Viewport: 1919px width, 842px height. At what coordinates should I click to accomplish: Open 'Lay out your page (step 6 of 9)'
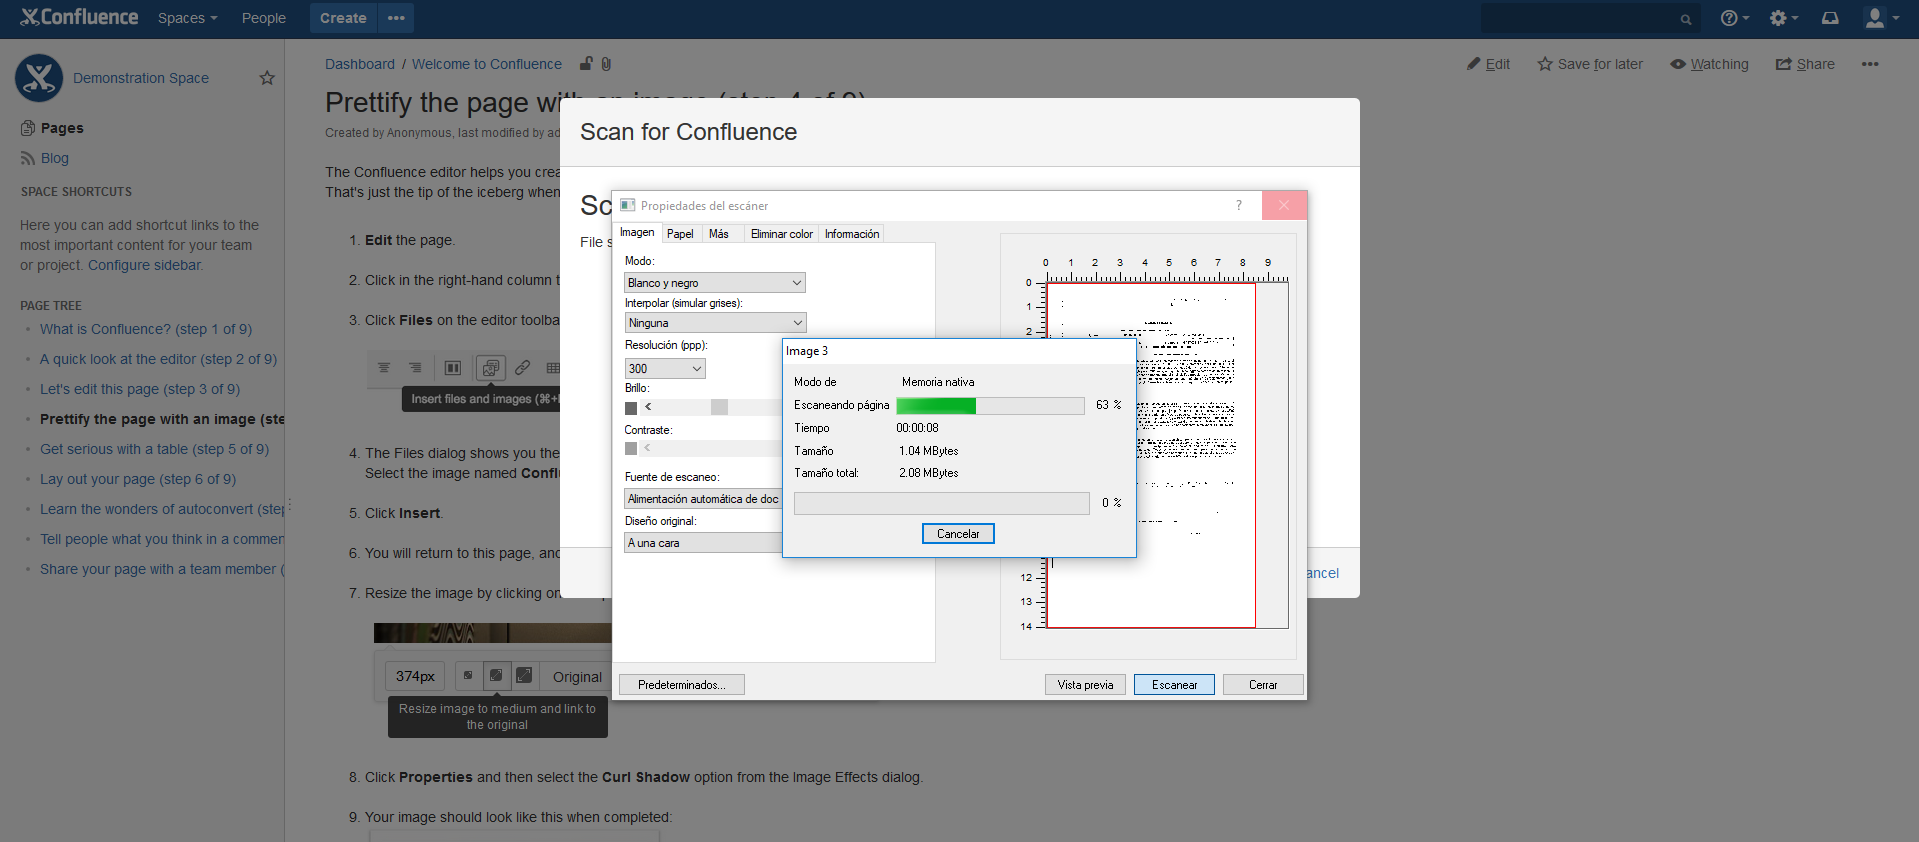(x=138, y=479)
